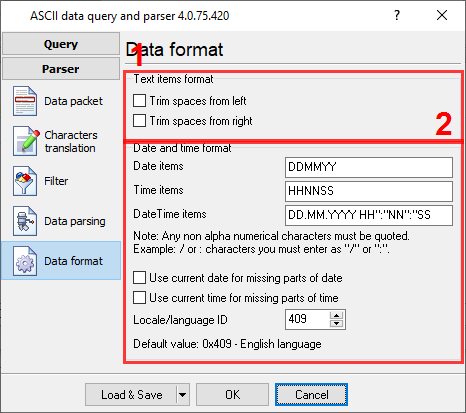
Task: Click the Load & Save button
Action: [x=131, y=395]
